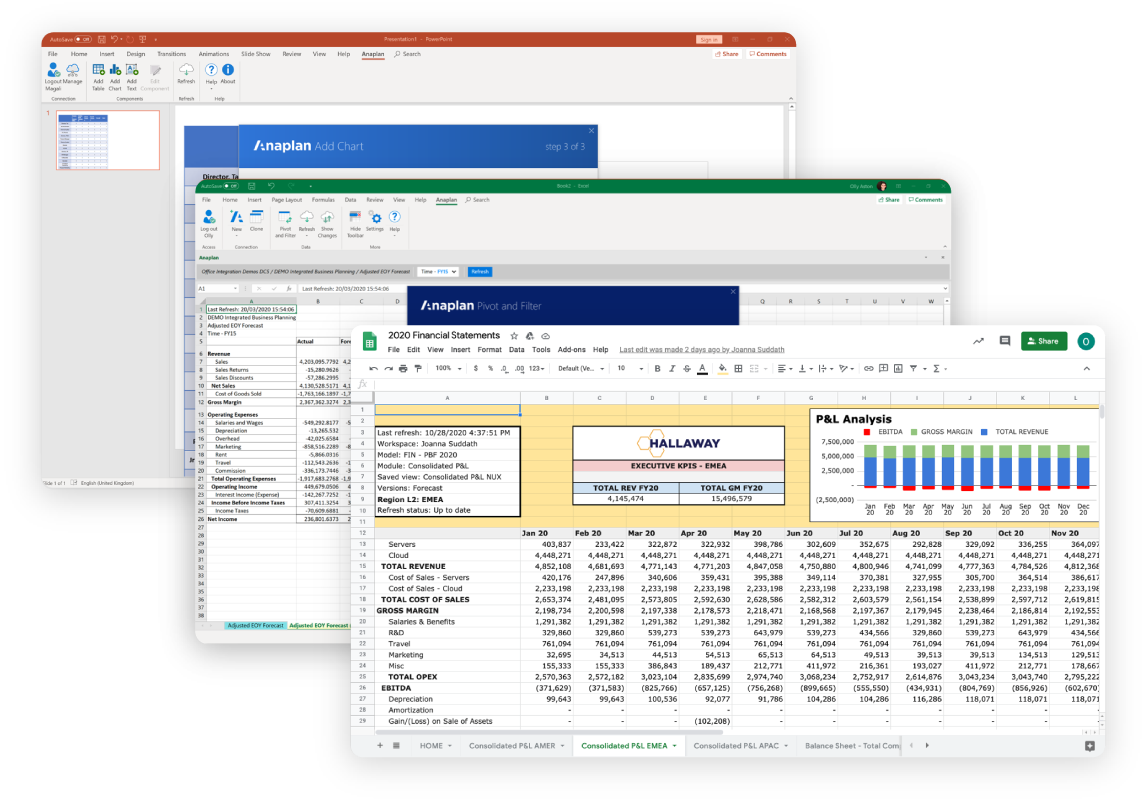Click Refresh in PowerPoint Anaplan ribbon
The width and height of the screenshot is (1147, 799).
pos(186,73)
